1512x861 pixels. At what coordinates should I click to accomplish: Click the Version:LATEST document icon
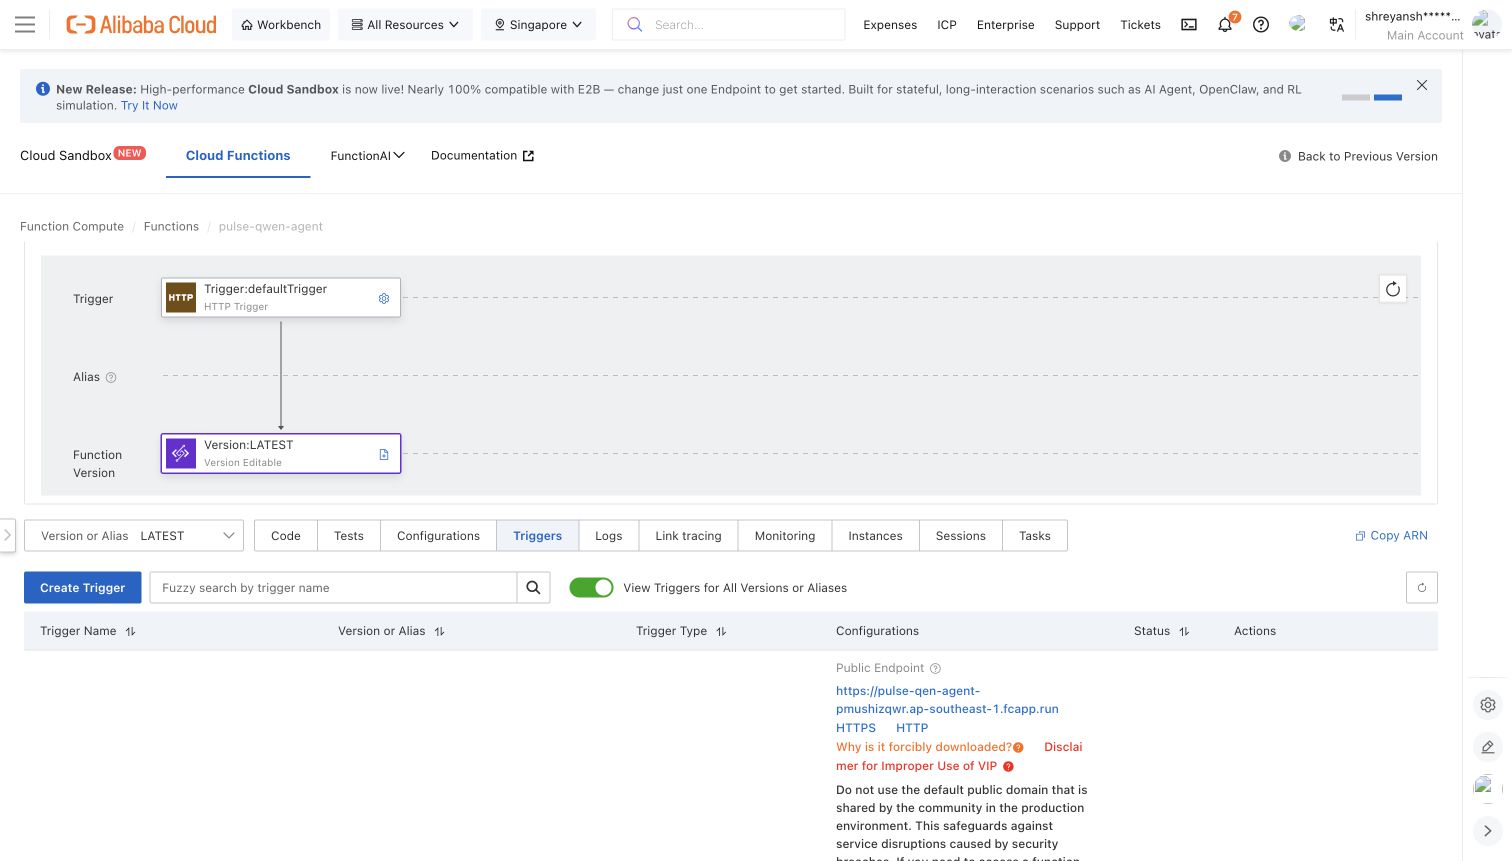pyautogui.click(x=384, y=454)
